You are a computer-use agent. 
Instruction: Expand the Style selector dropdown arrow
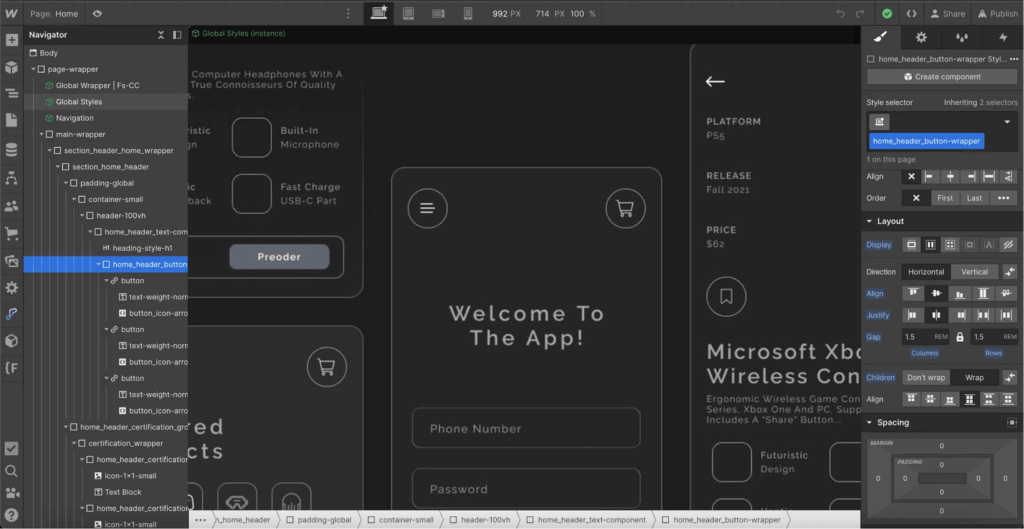coord(1007,122)
